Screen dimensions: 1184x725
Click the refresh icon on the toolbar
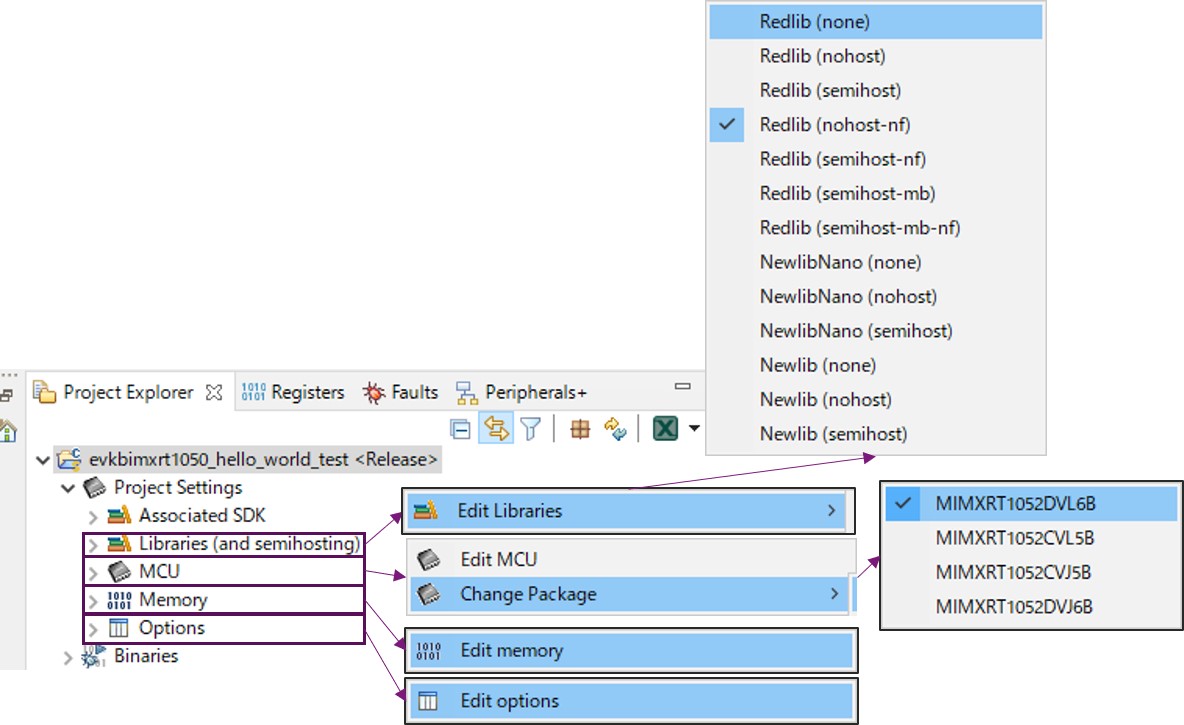point(616,428)
